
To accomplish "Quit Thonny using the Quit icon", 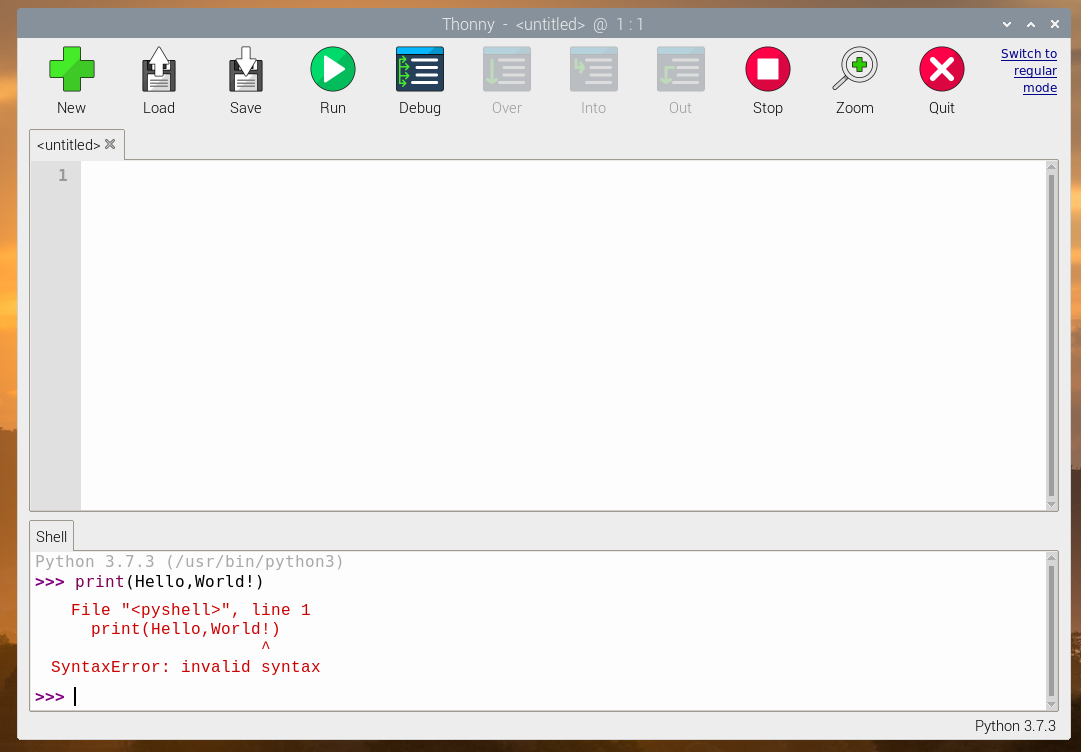I will pos(942,70).
